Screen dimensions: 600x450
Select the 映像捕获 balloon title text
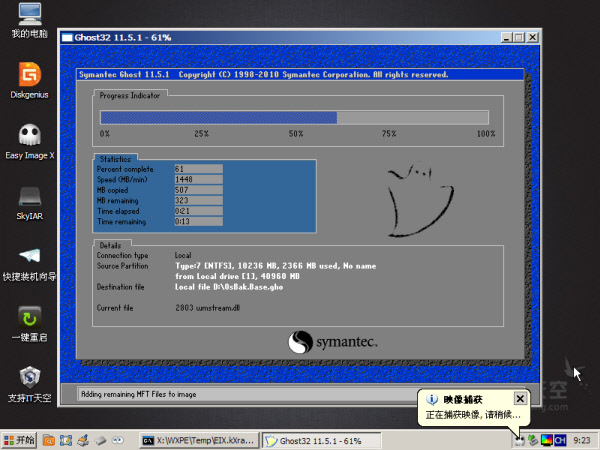click(463, 399)
